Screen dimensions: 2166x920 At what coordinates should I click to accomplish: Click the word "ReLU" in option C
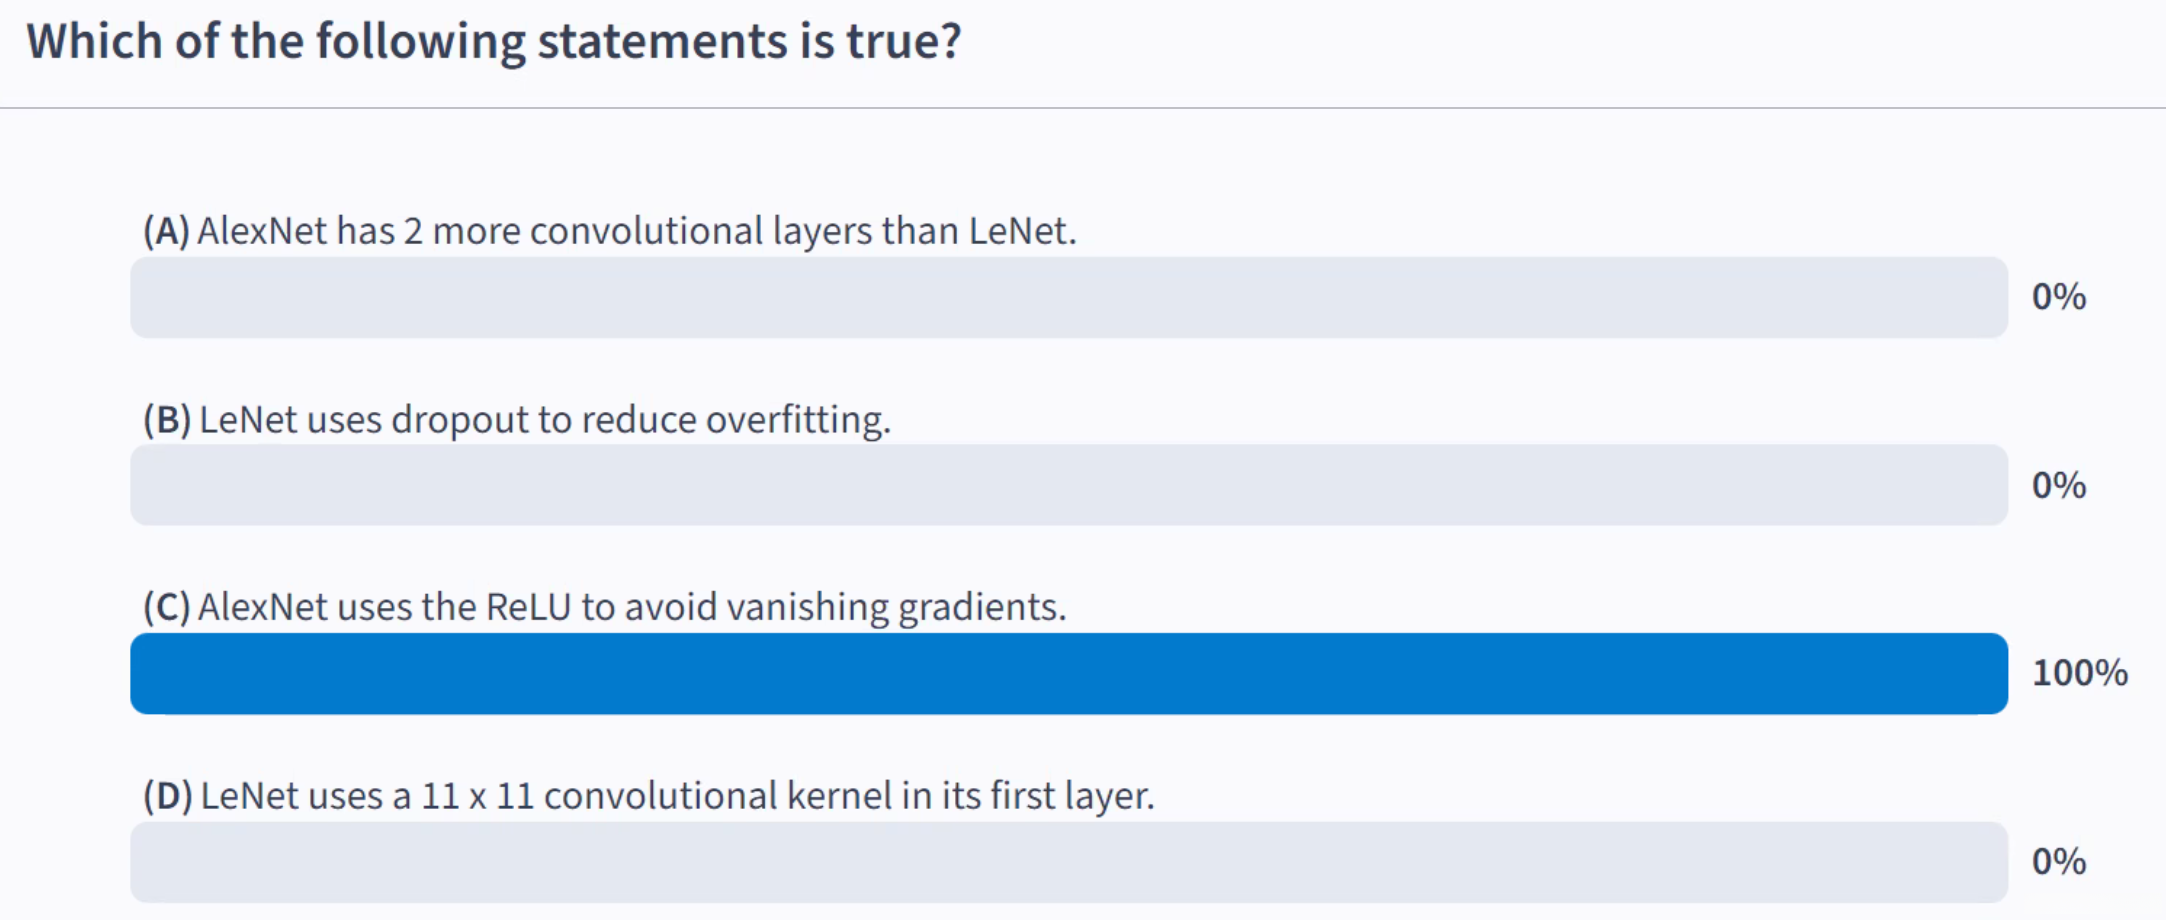[x=528, y=607]
